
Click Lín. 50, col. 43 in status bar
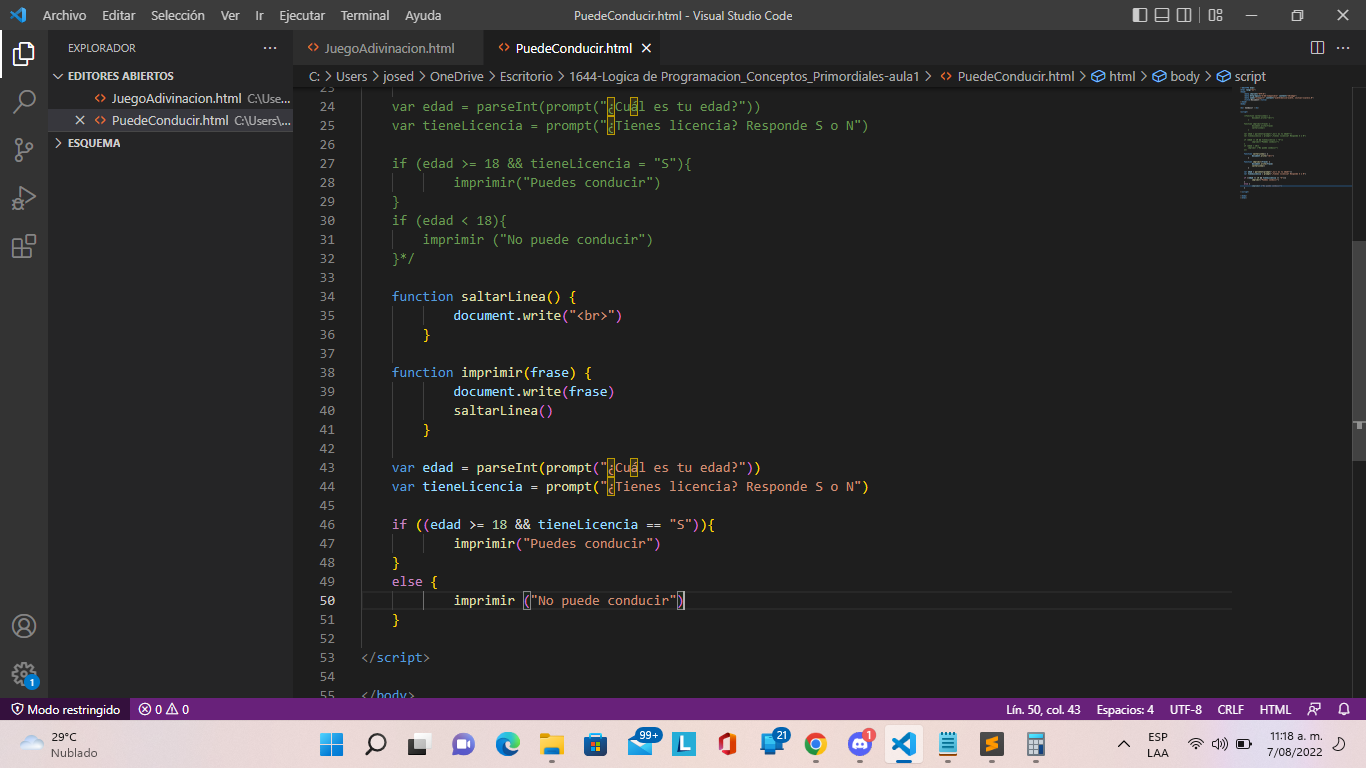[1043, 709]
